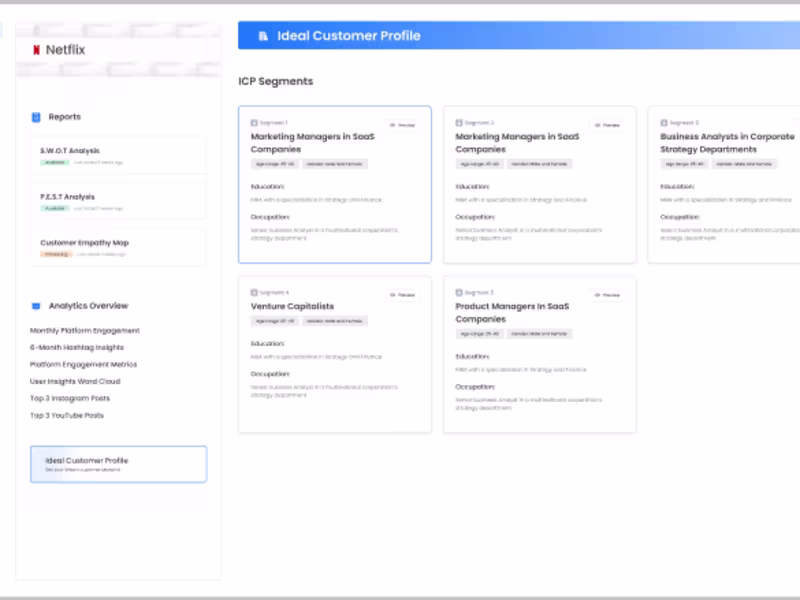
Task: Open Preview on the Venture Capitalists card
Action: pyautogui.click(x=403, y=295)
